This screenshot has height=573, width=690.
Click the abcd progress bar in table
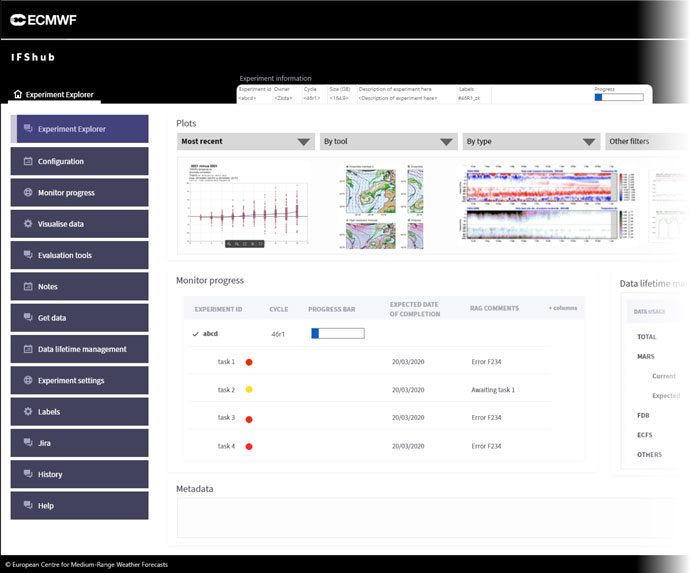click(x=338, y=334)
